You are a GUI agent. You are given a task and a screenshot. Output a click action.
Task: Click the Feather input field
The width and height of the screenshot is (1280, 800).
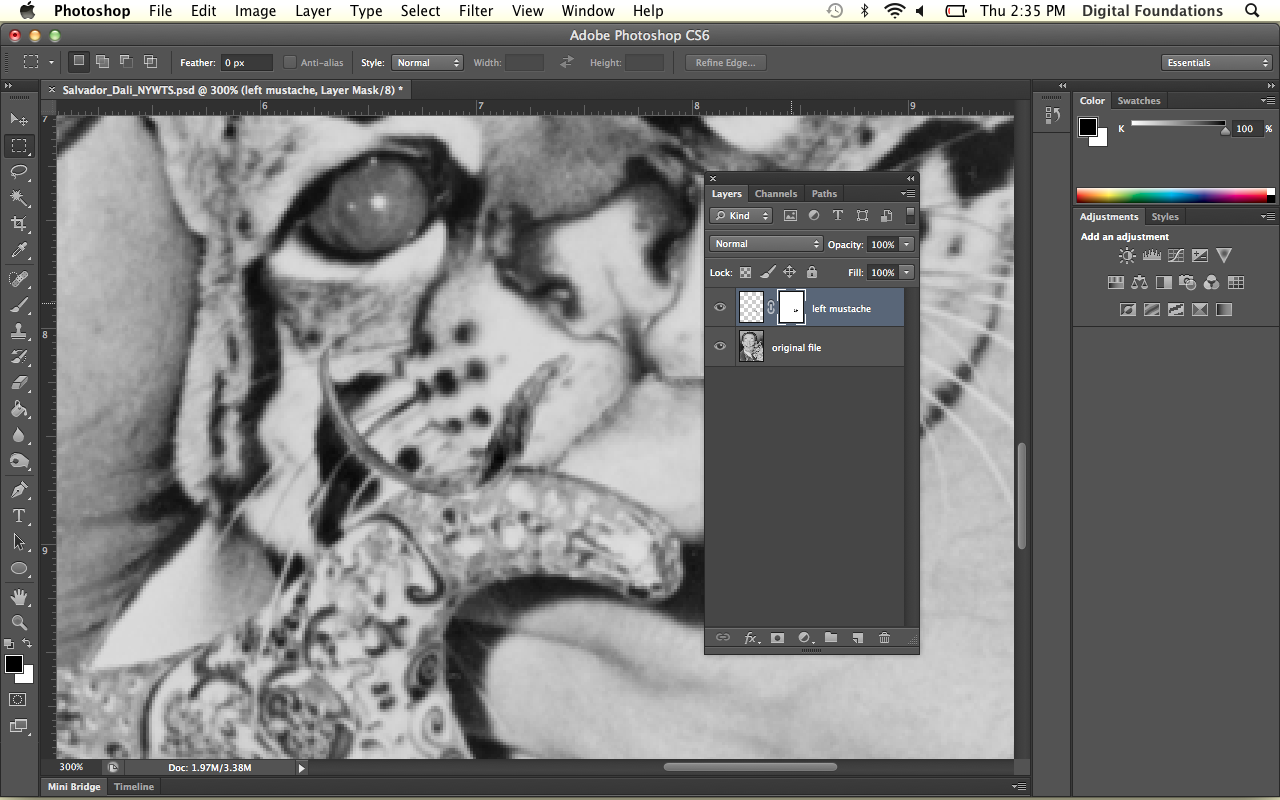(x=246, y=63)
